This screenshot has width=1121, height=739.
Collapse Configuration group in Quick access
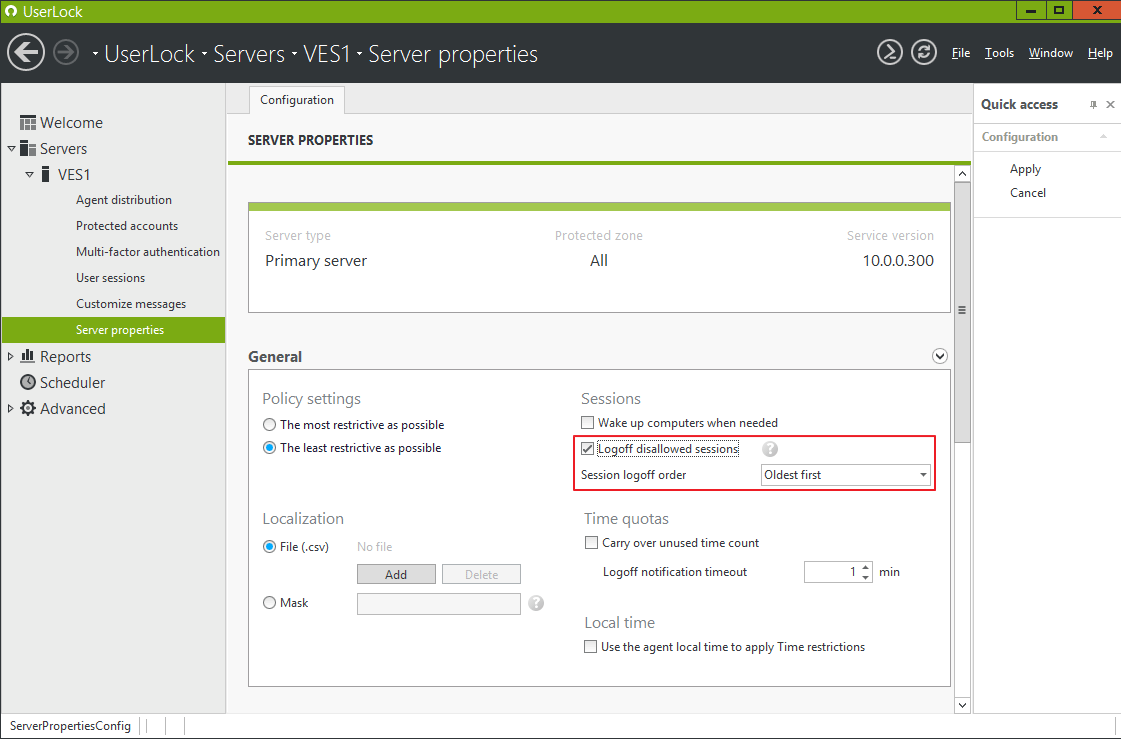(1103, 137)
